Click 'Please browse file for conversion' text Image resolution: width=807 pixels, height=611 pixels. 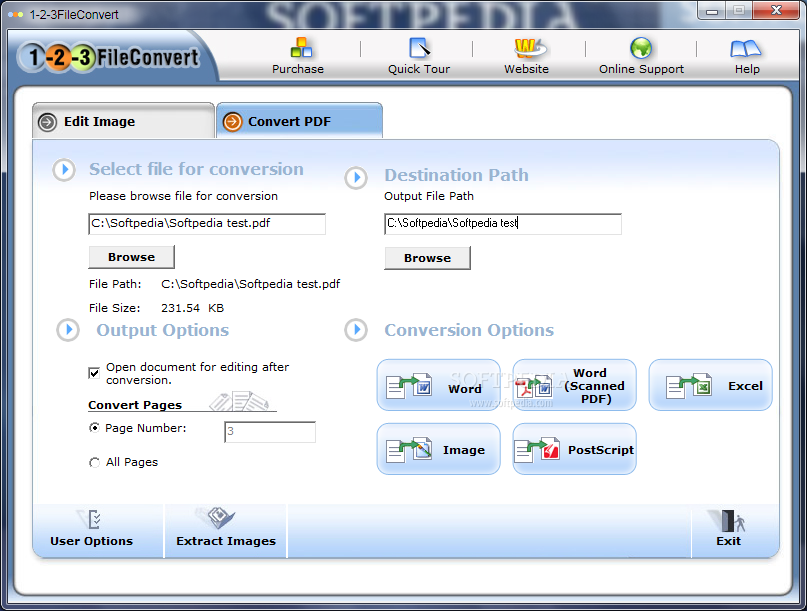point(183,196)
